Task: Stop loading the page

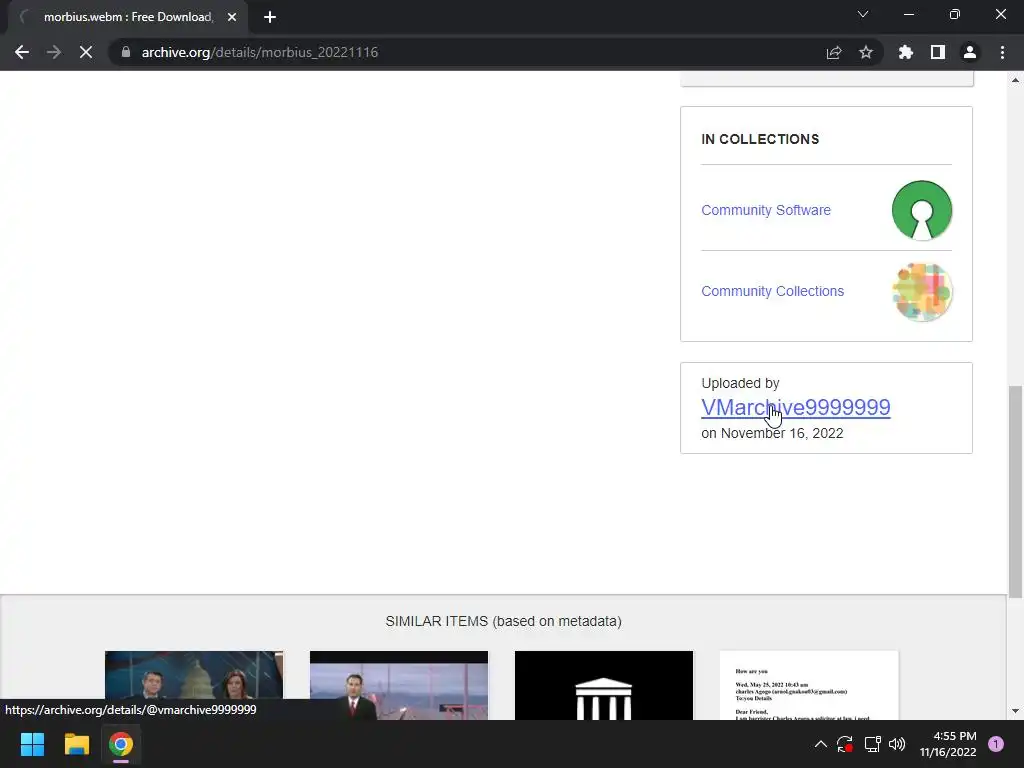Action: 86,52
